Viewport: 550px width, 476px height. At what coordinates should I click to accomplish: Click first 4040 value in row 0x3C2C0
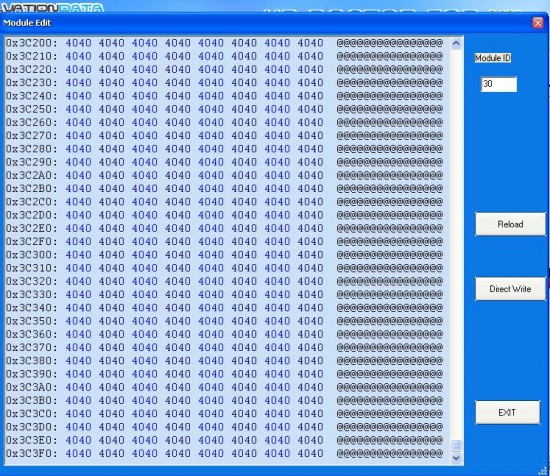click(78, 202)
